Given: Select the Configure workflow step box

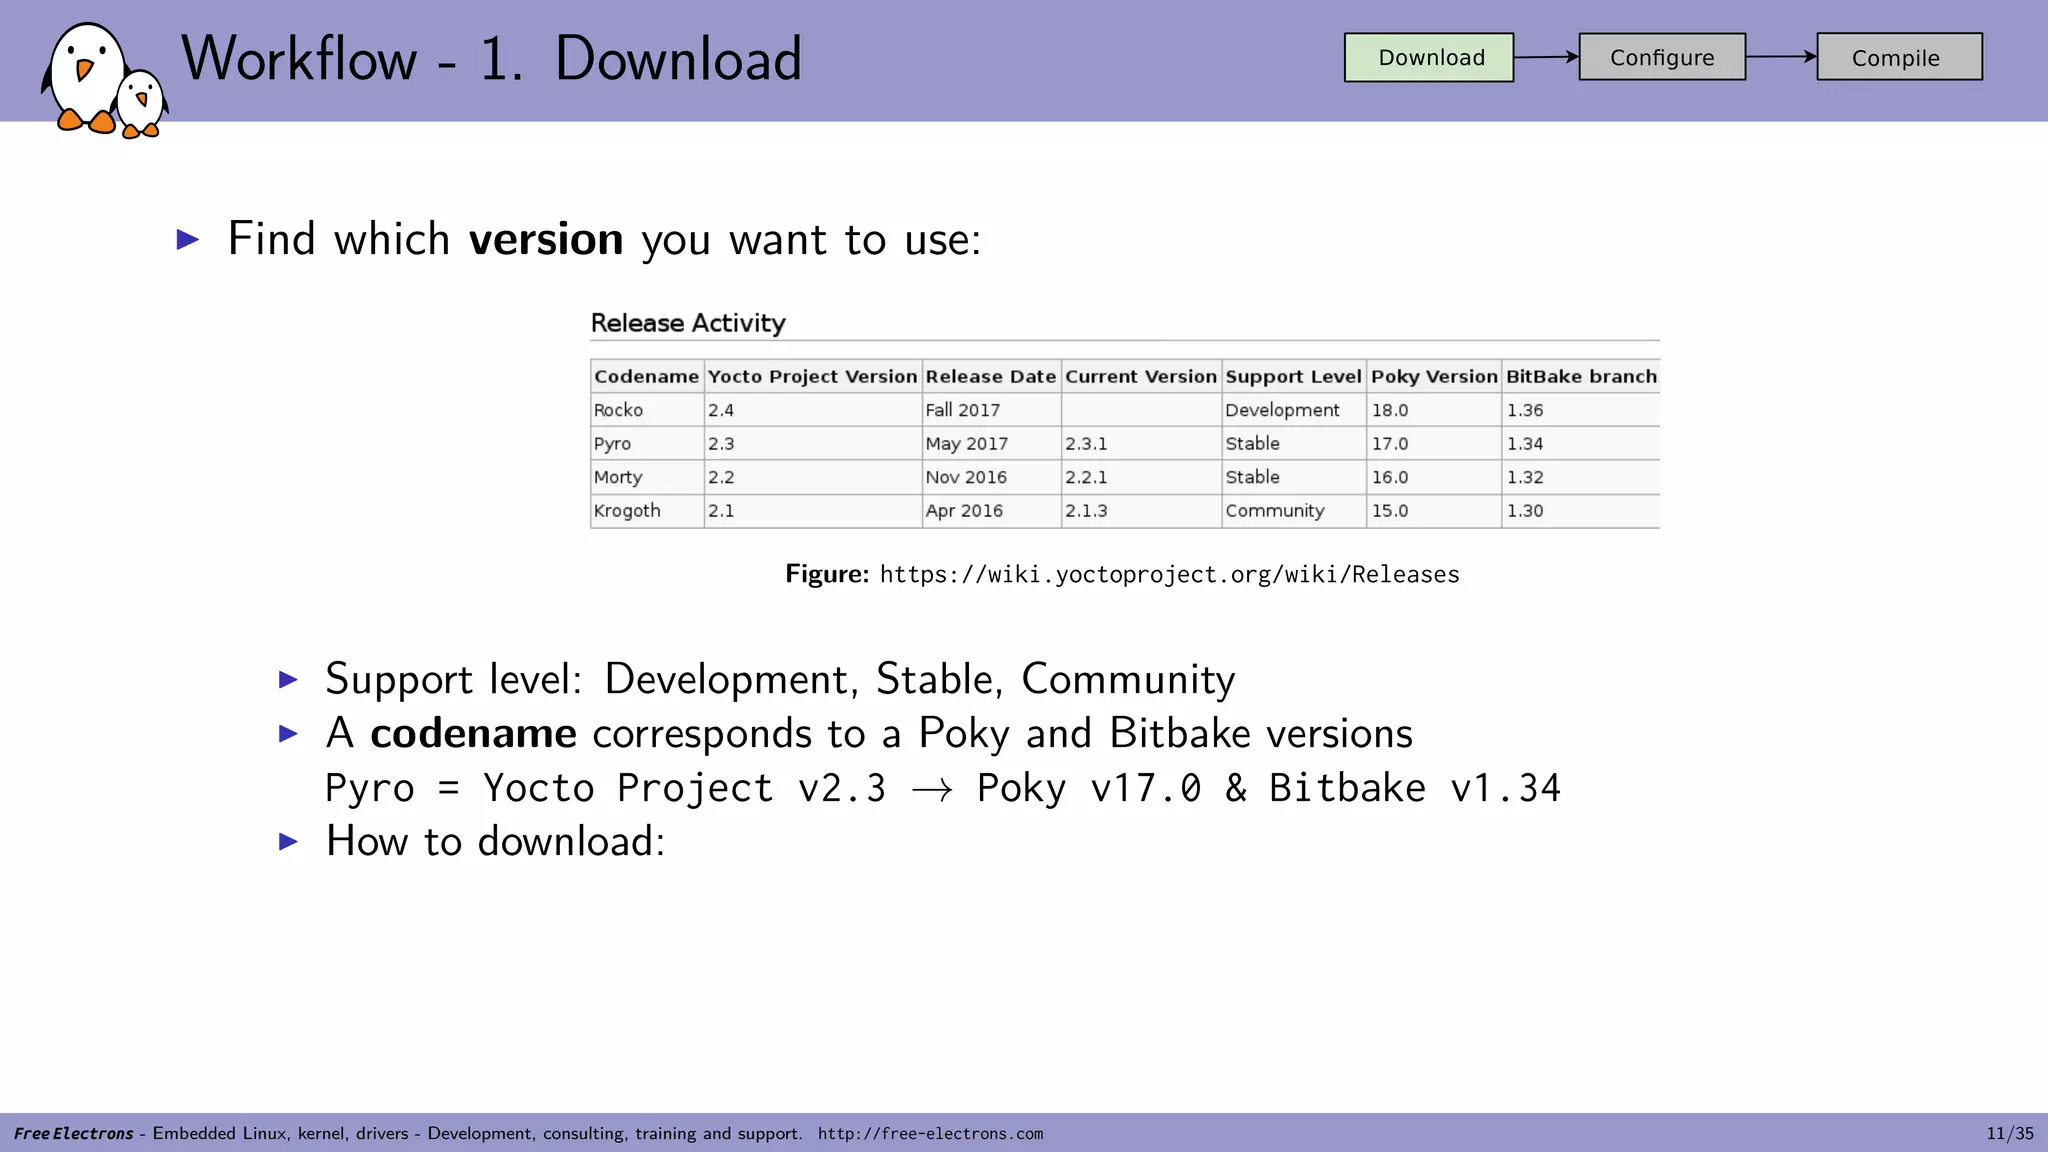Looking at the screenshot, I should (x=1662, y=57).
